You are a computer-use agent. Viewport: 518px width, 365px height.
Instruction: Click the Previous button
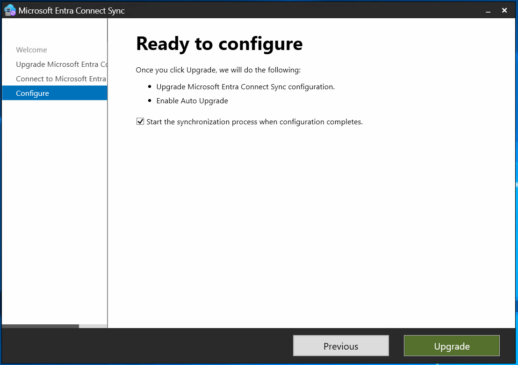[x=341, y=346]
